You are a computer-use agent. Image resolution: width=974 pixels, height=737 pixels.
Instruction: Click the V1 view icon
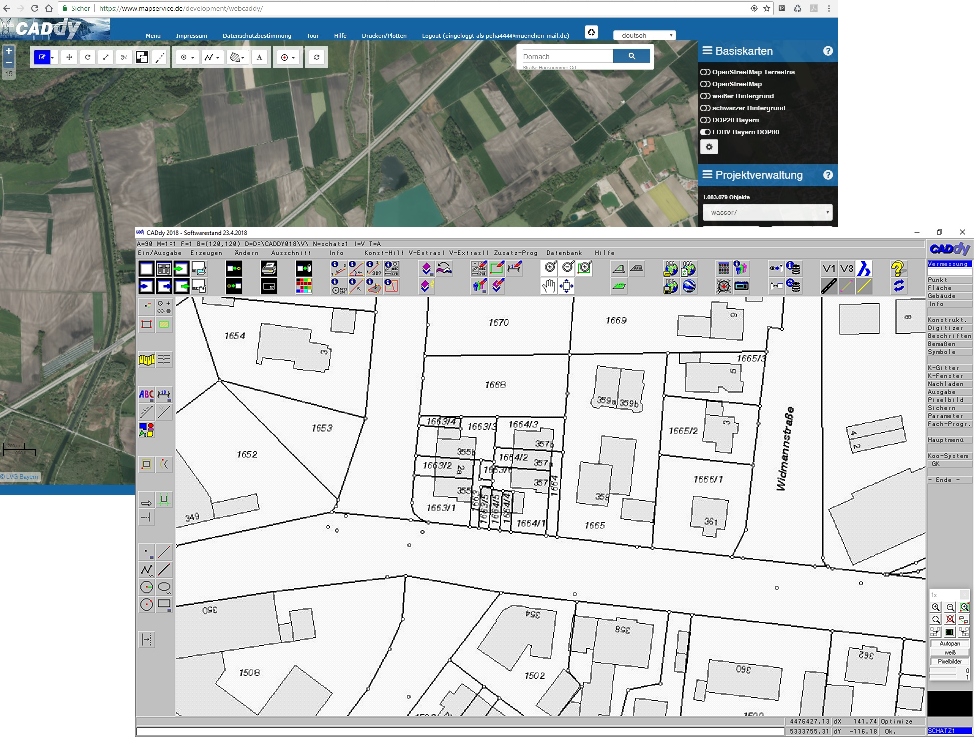828,268
